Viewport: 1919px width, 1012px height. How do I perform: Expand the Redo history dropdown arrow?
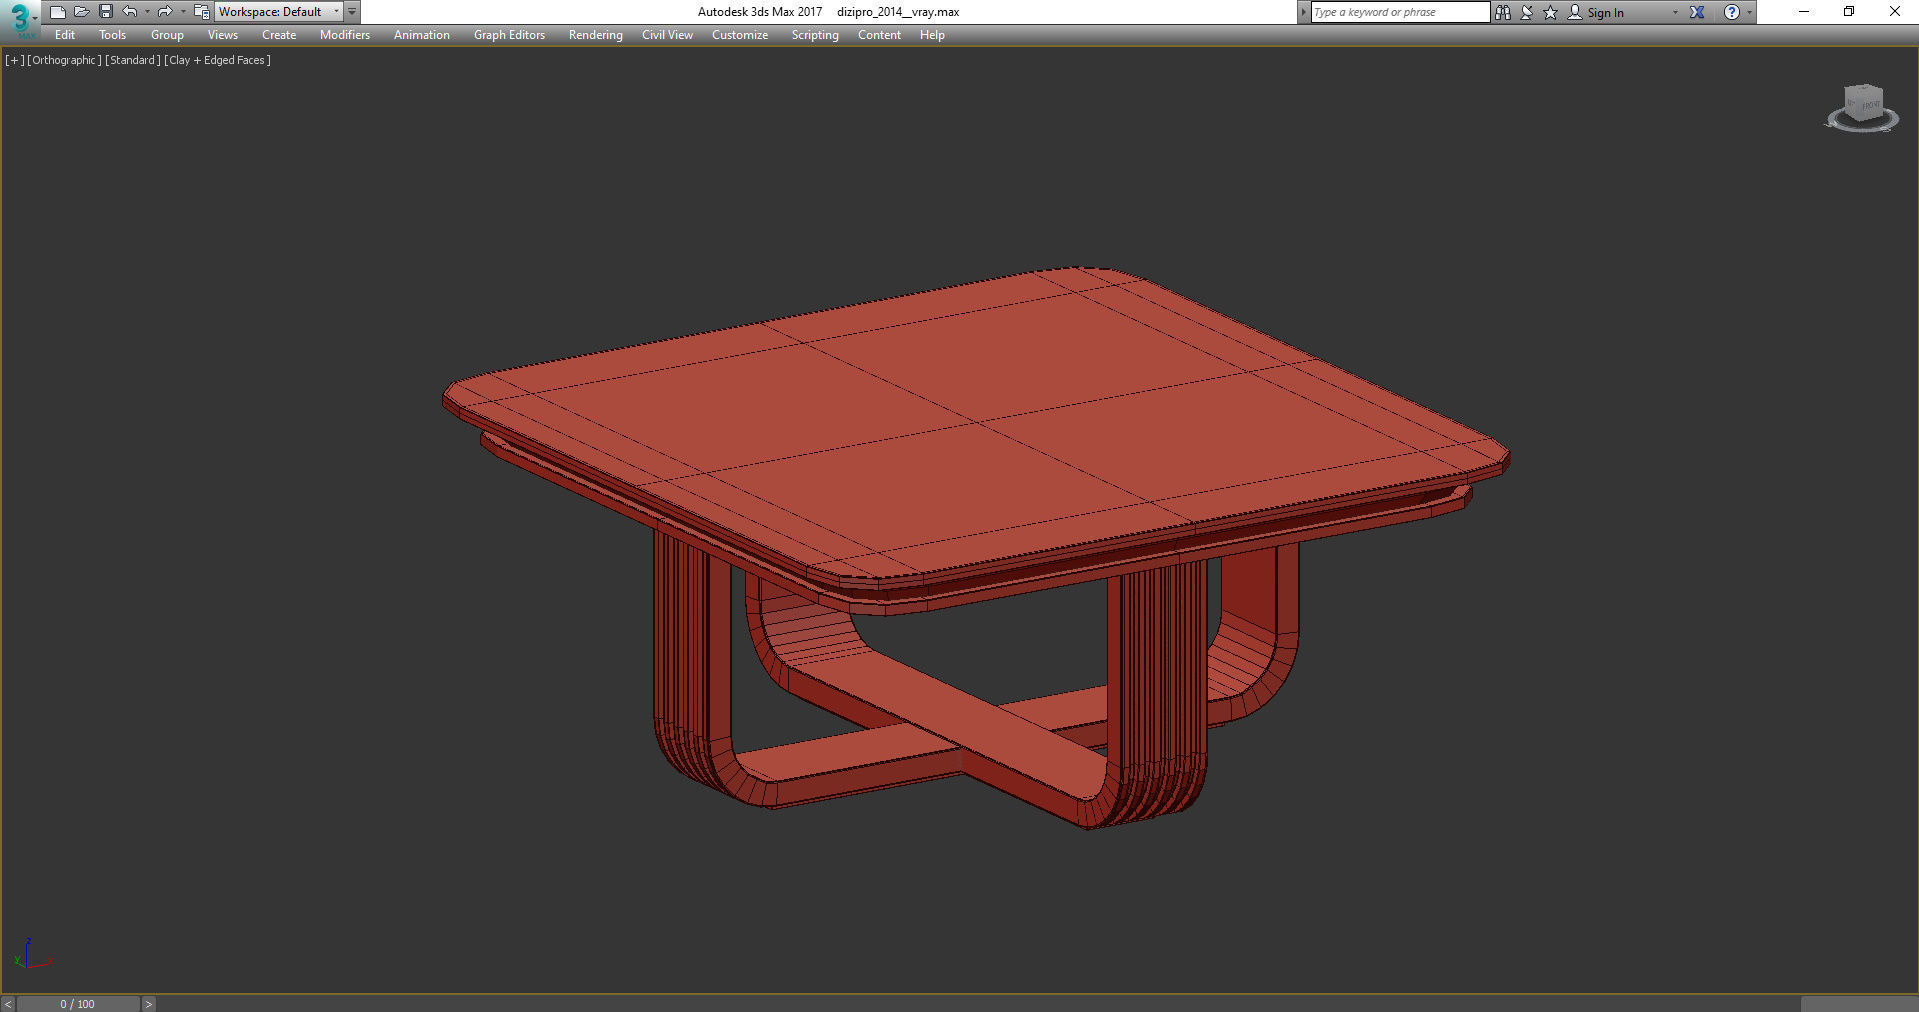183,12
